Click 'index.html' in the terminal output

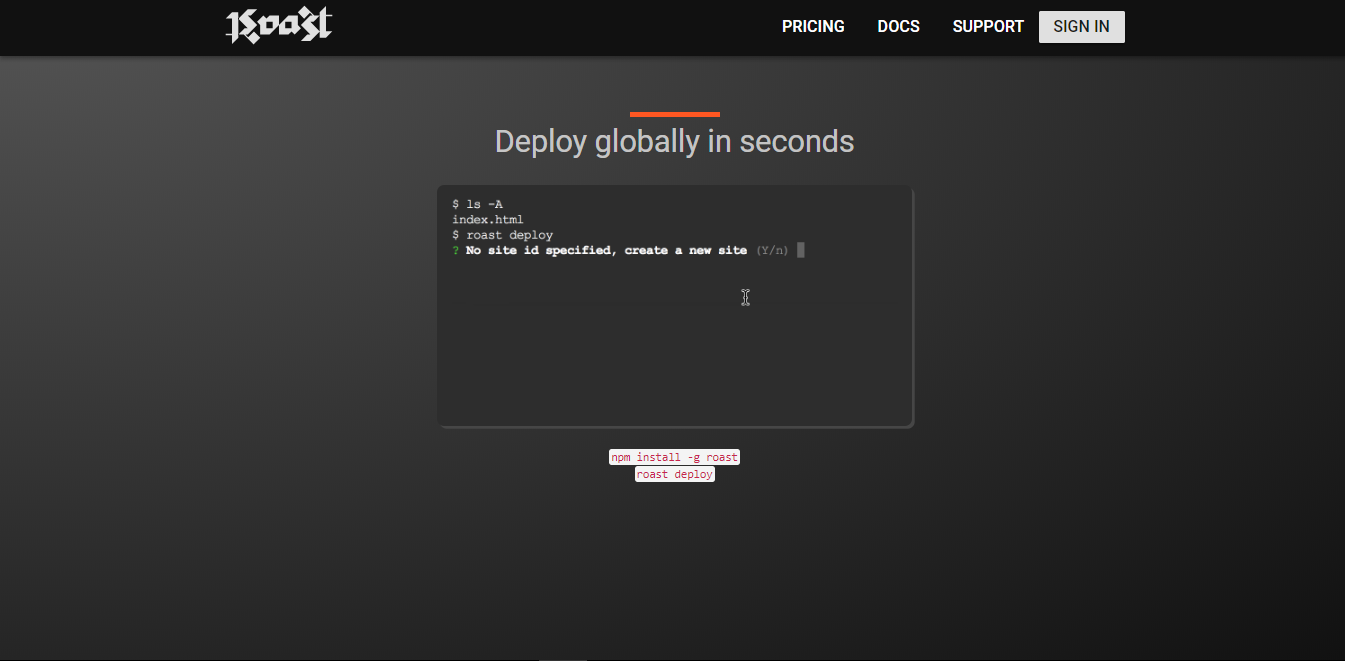click(x=487, y=219)
